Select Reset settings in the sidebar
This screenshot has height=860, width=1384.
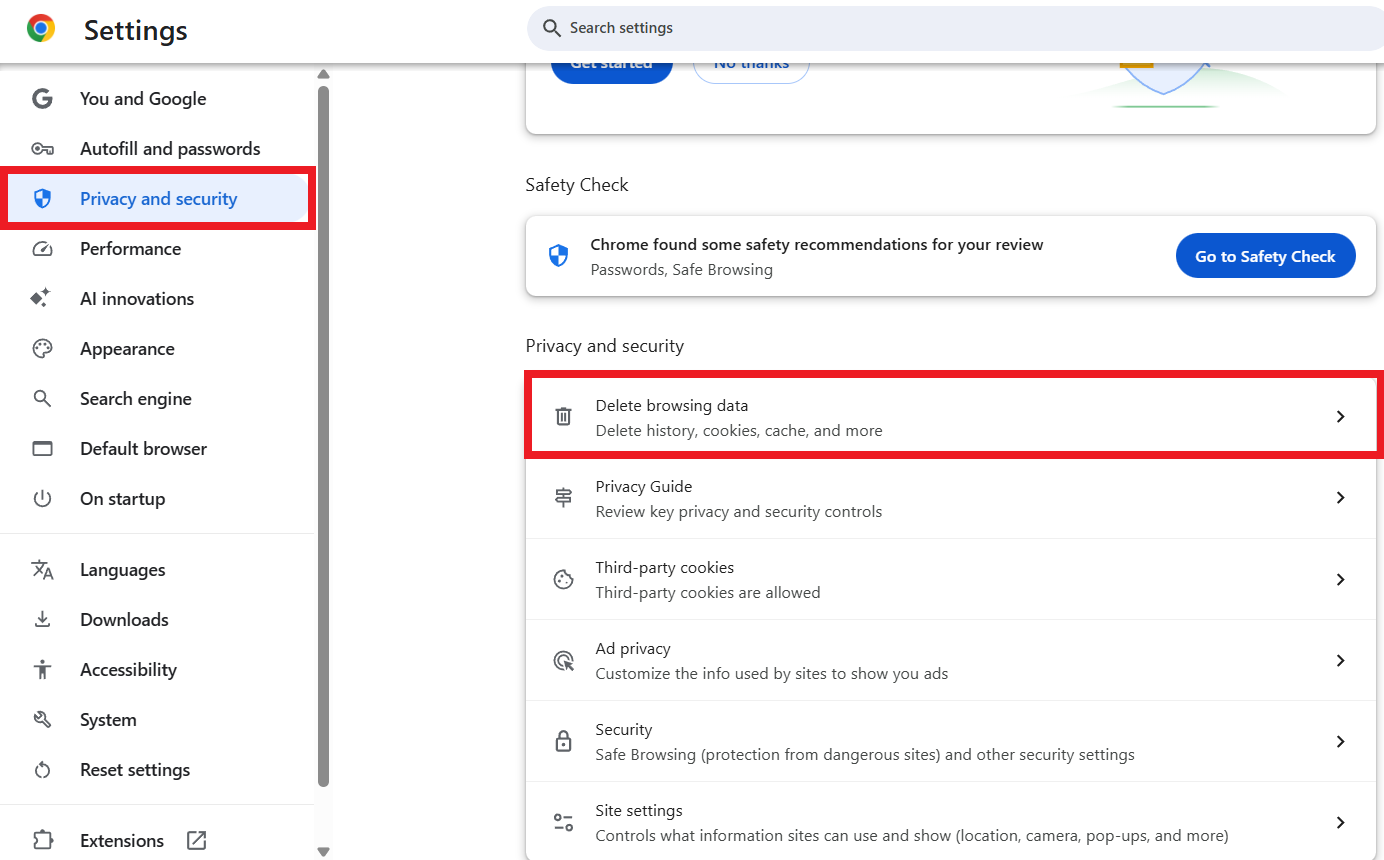tap(135, 769)
